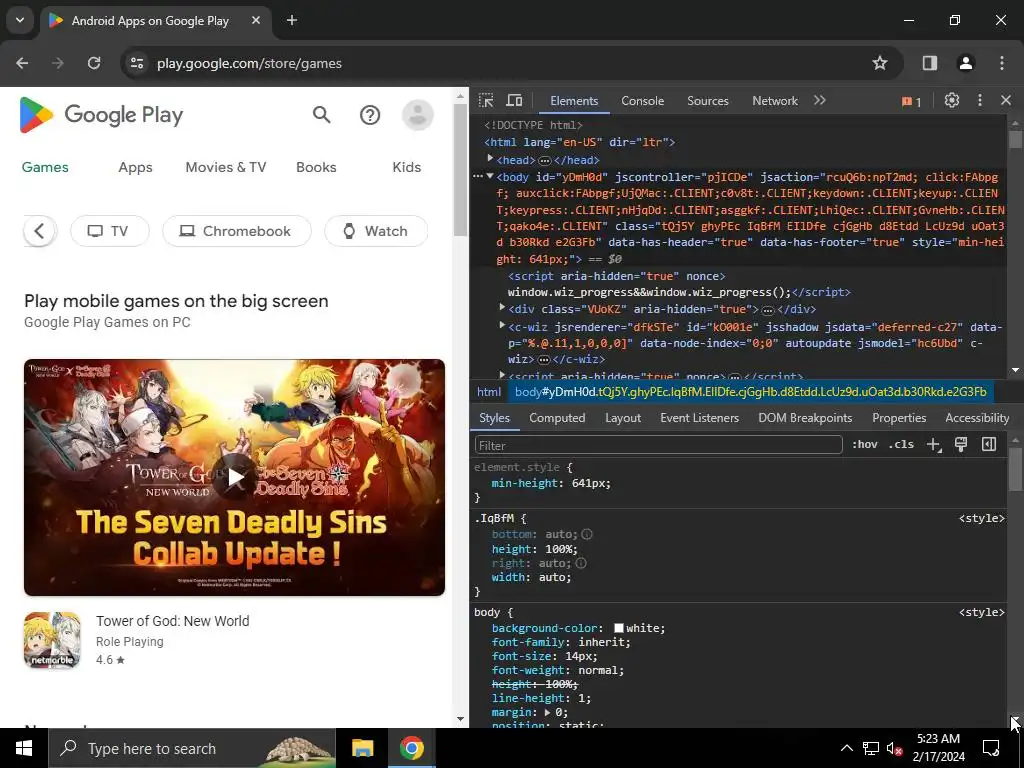This screenshot has height=768, width=1024.
Task: Click the info icon beside right: auto
Action: tap(581, 563)
